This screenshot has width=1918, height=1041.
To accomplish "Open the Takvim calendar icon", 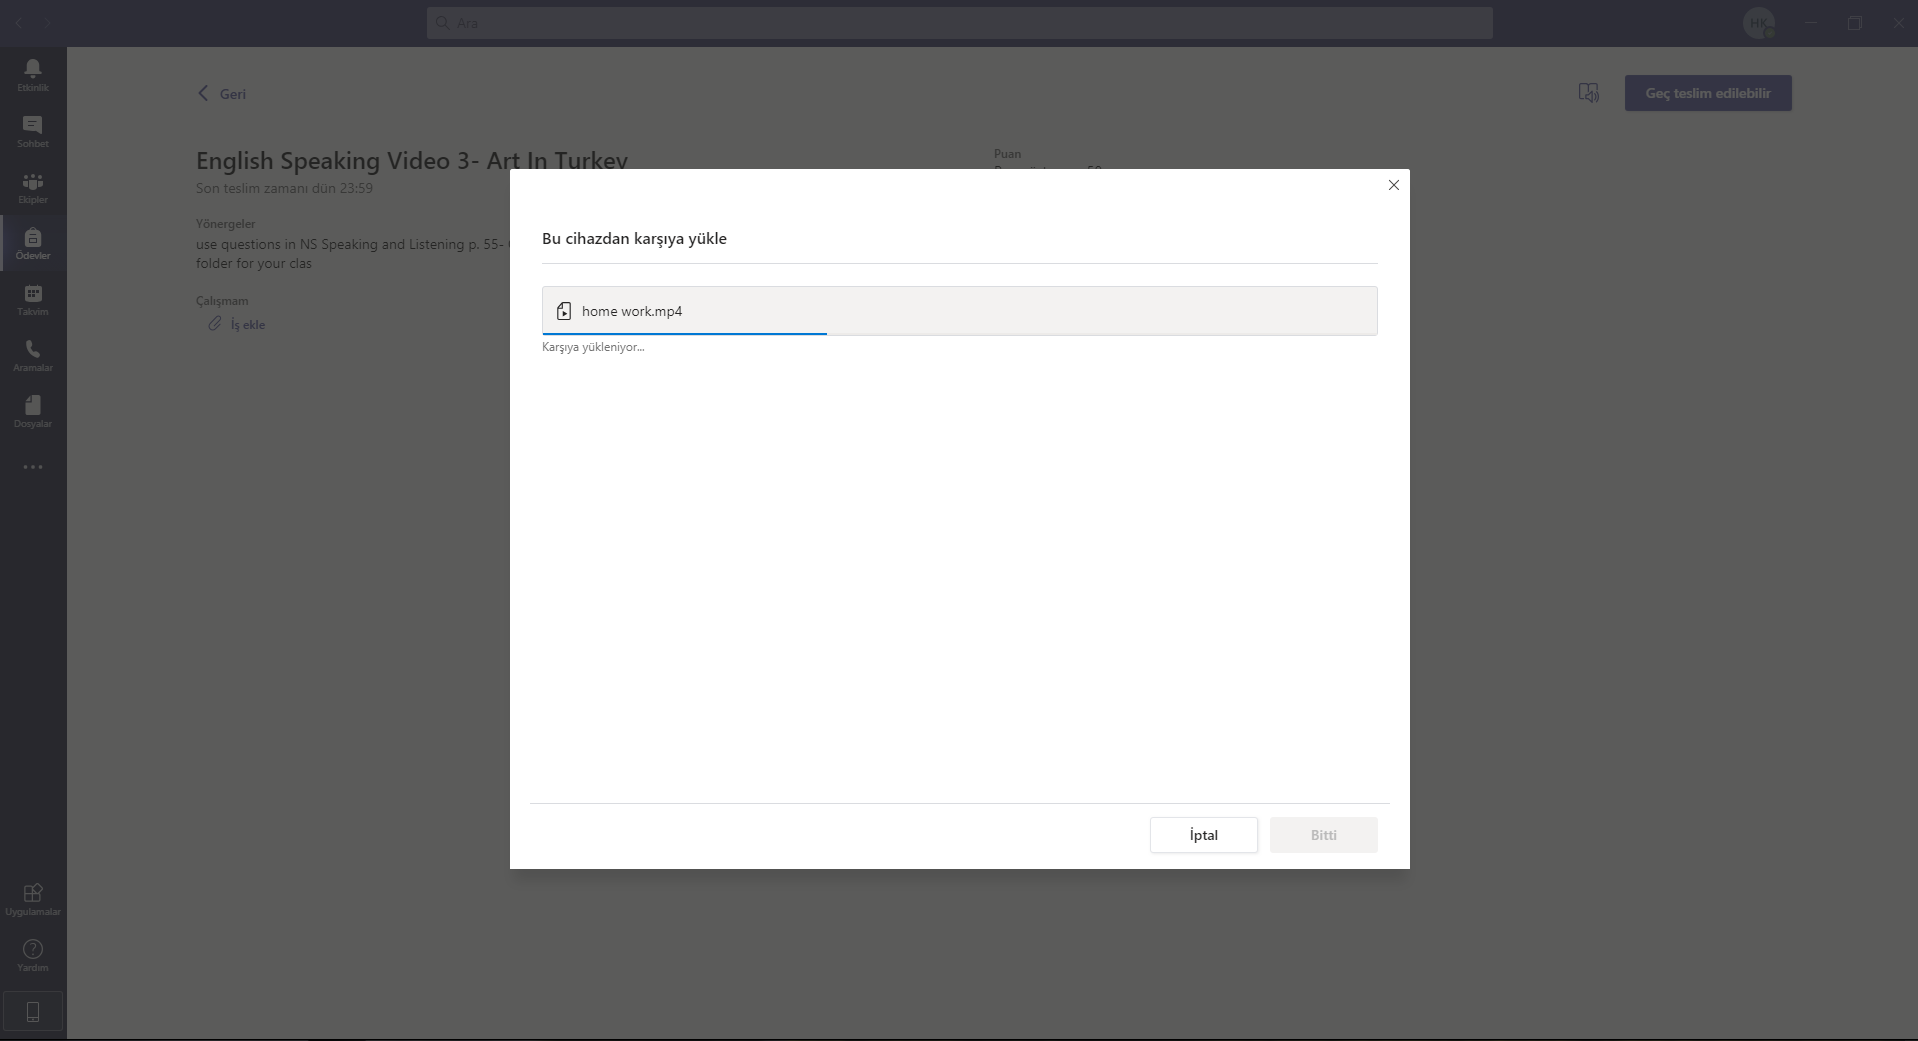I will (x=33, y=293).
